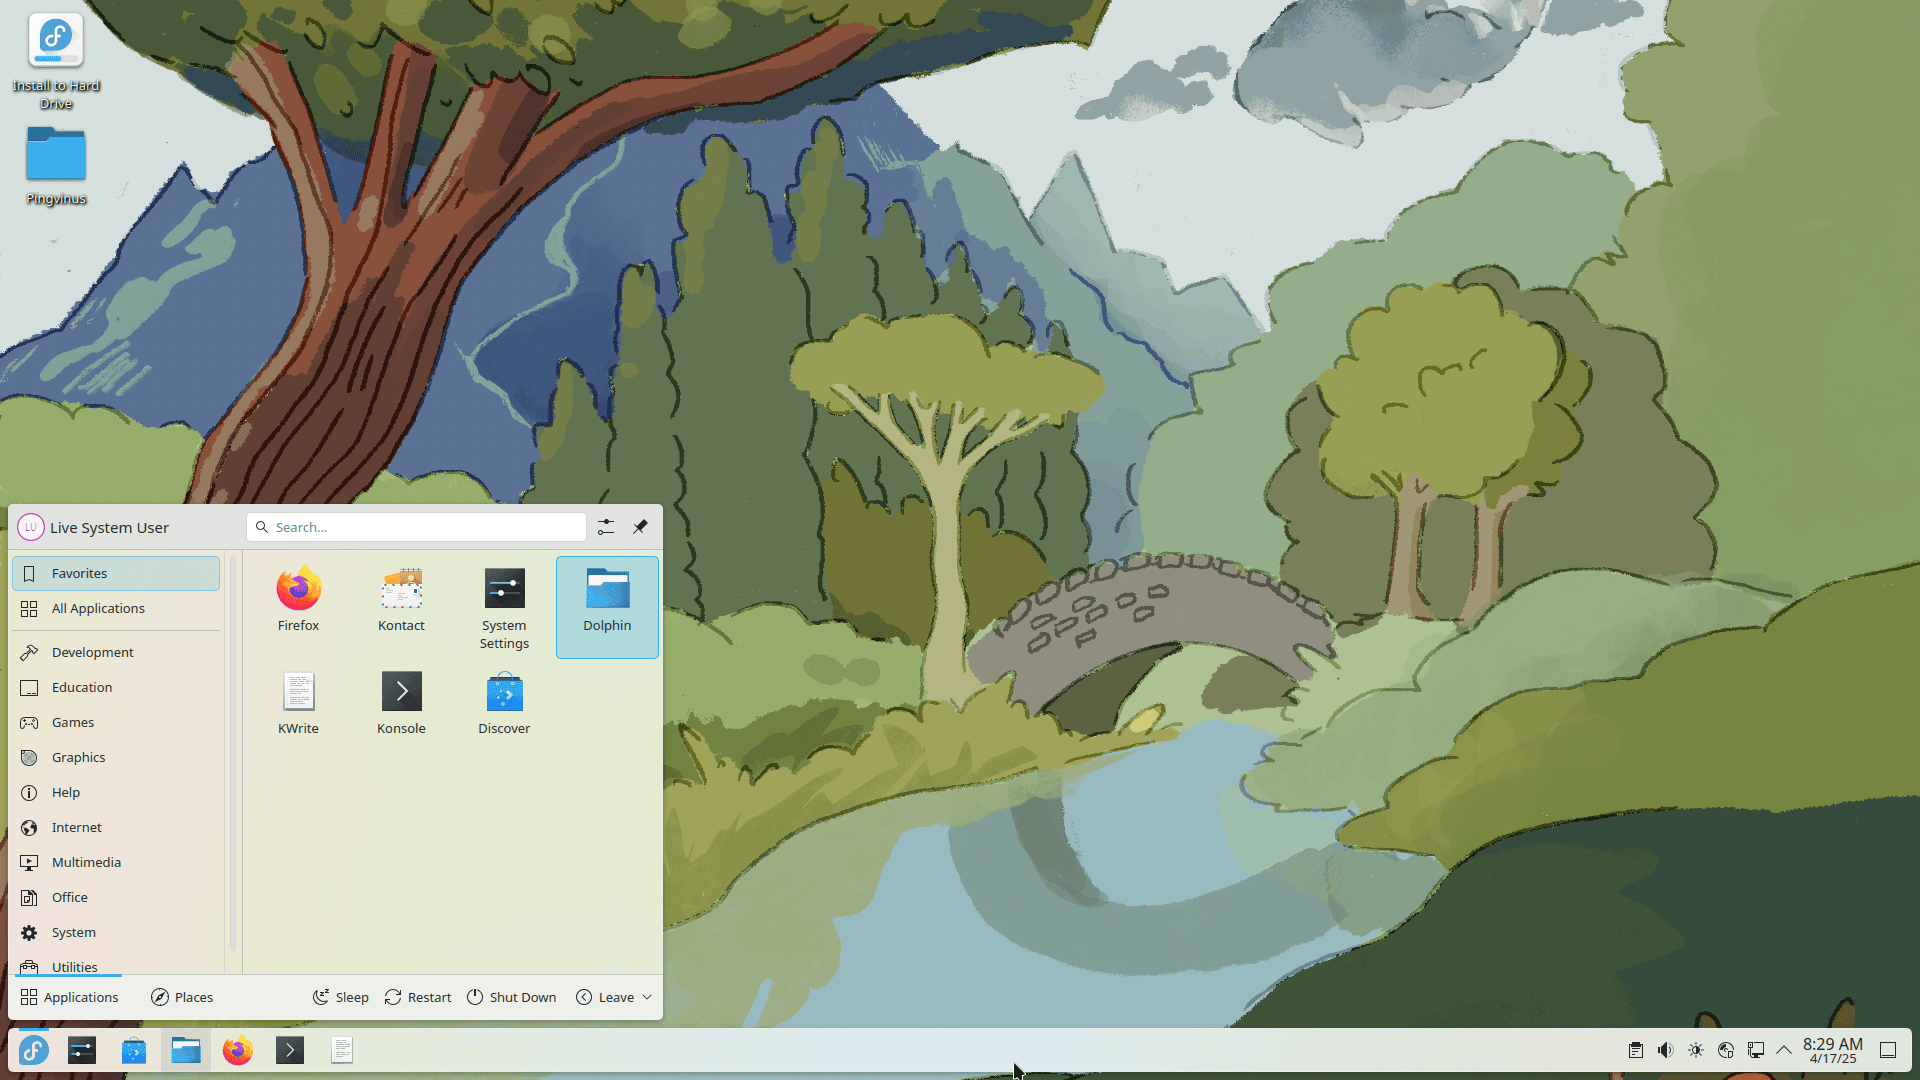Open the System category
Viewport: 1920px width, 1080px height.
116,932
